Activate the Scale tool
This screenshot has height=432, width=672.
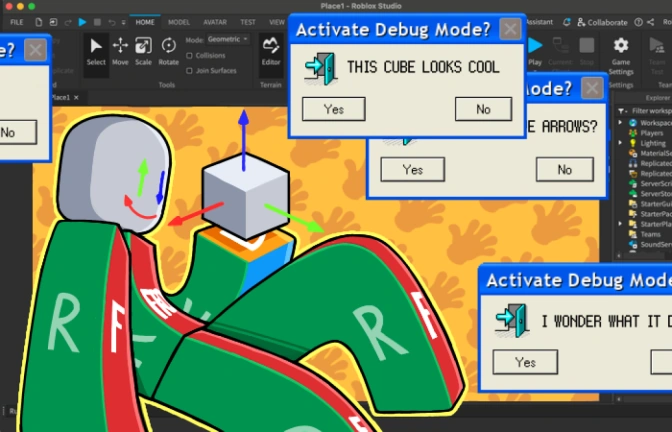point(143,52)
